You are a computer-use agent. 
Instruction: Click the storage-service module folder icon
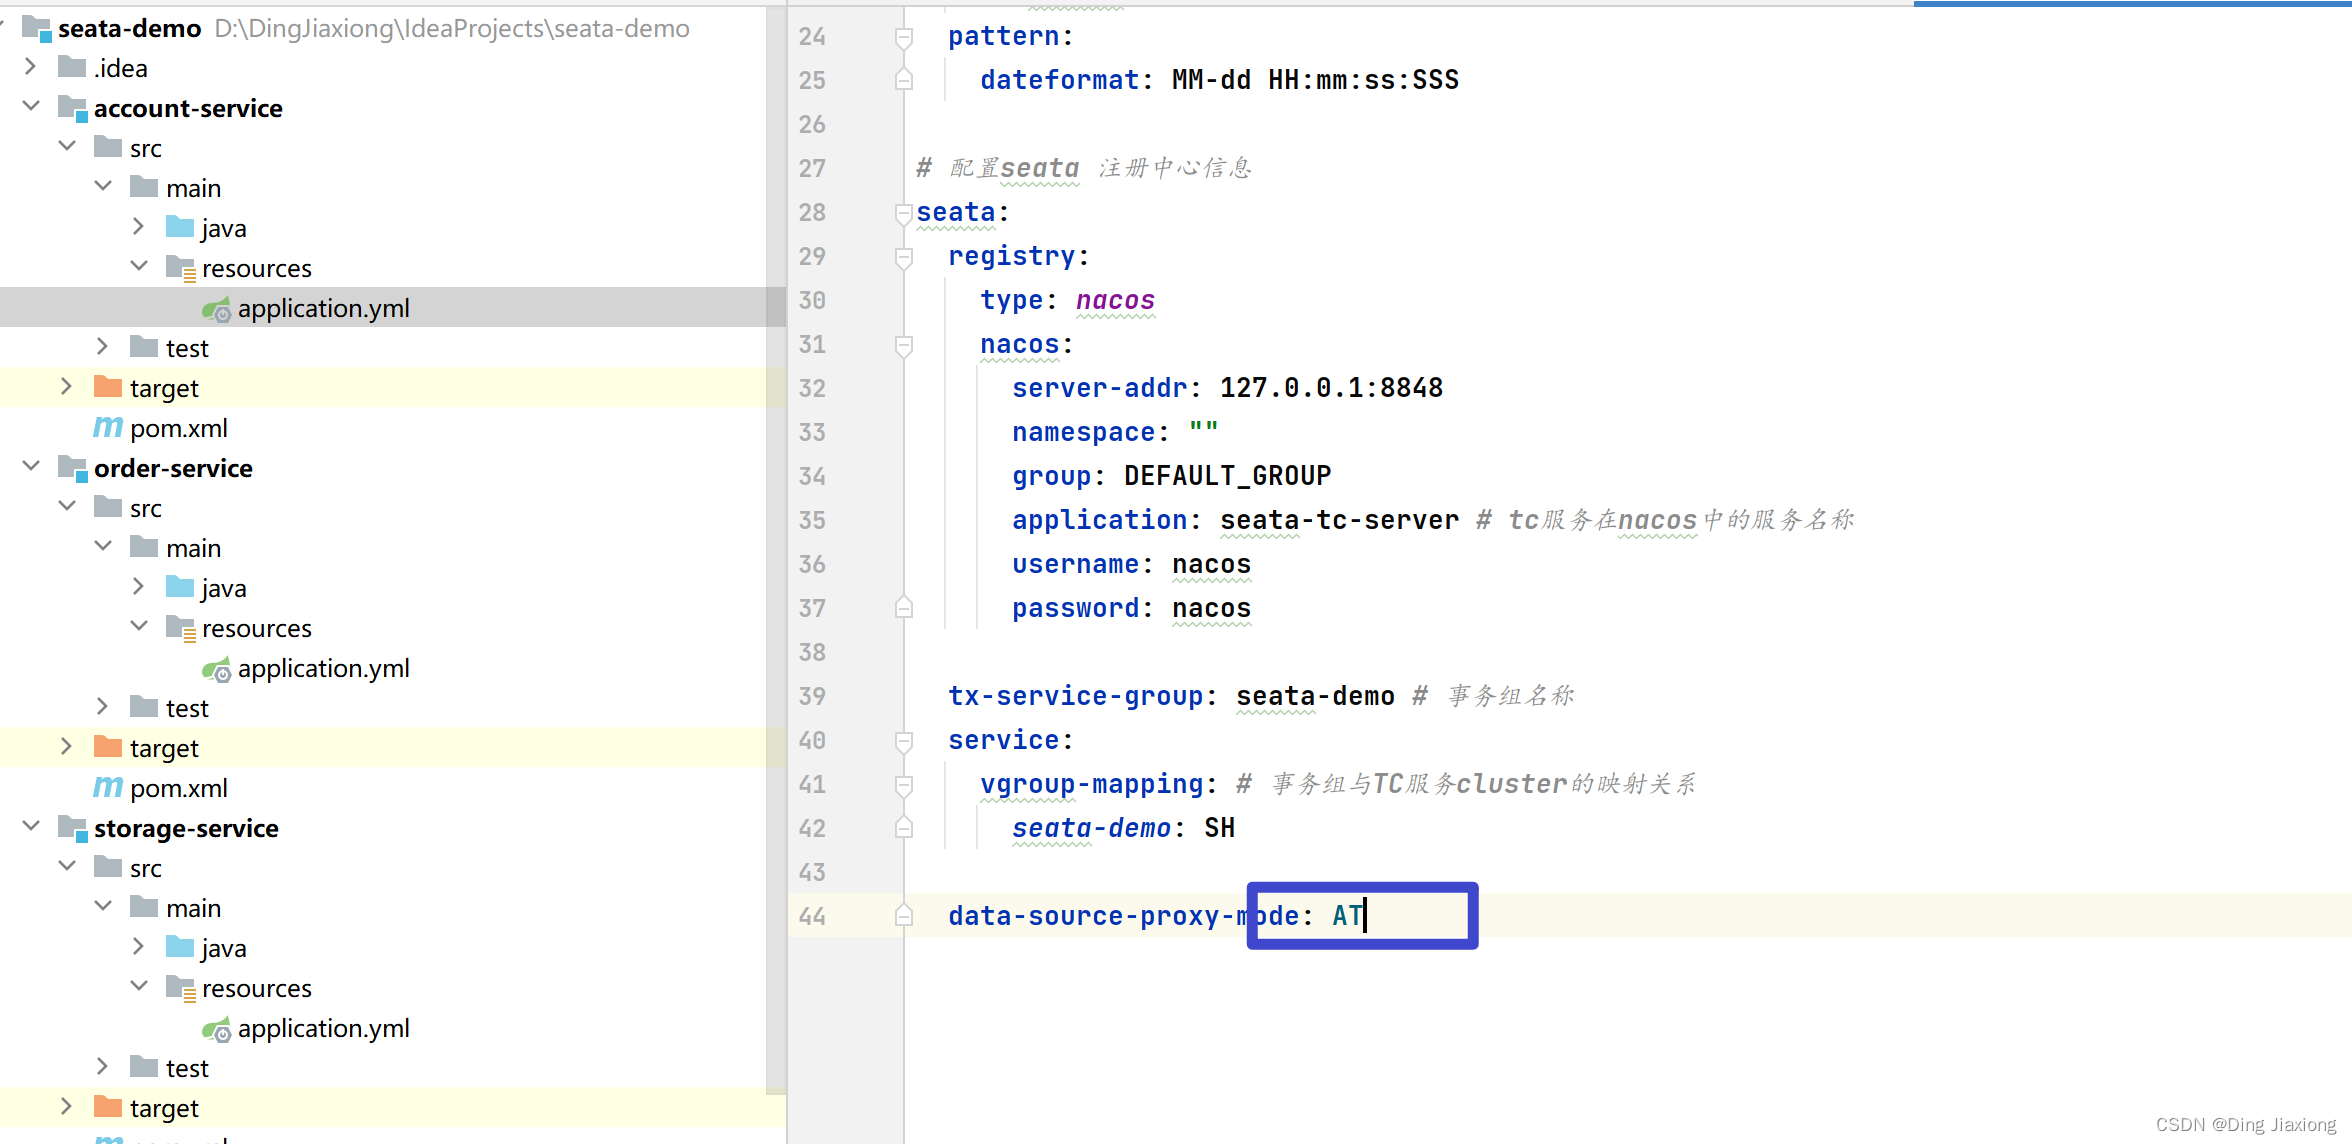[x=73, y=828]
